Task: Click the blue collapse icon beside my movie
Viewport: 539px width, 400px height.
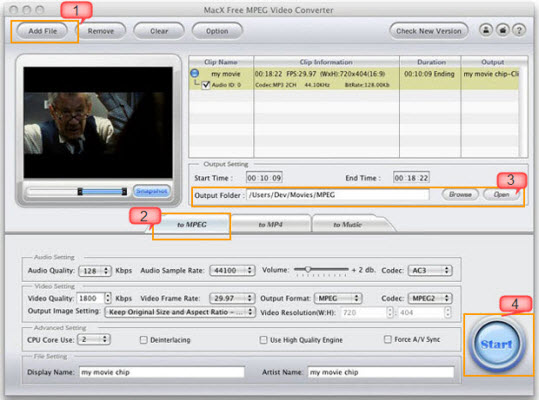Action: tap(195, 73)
